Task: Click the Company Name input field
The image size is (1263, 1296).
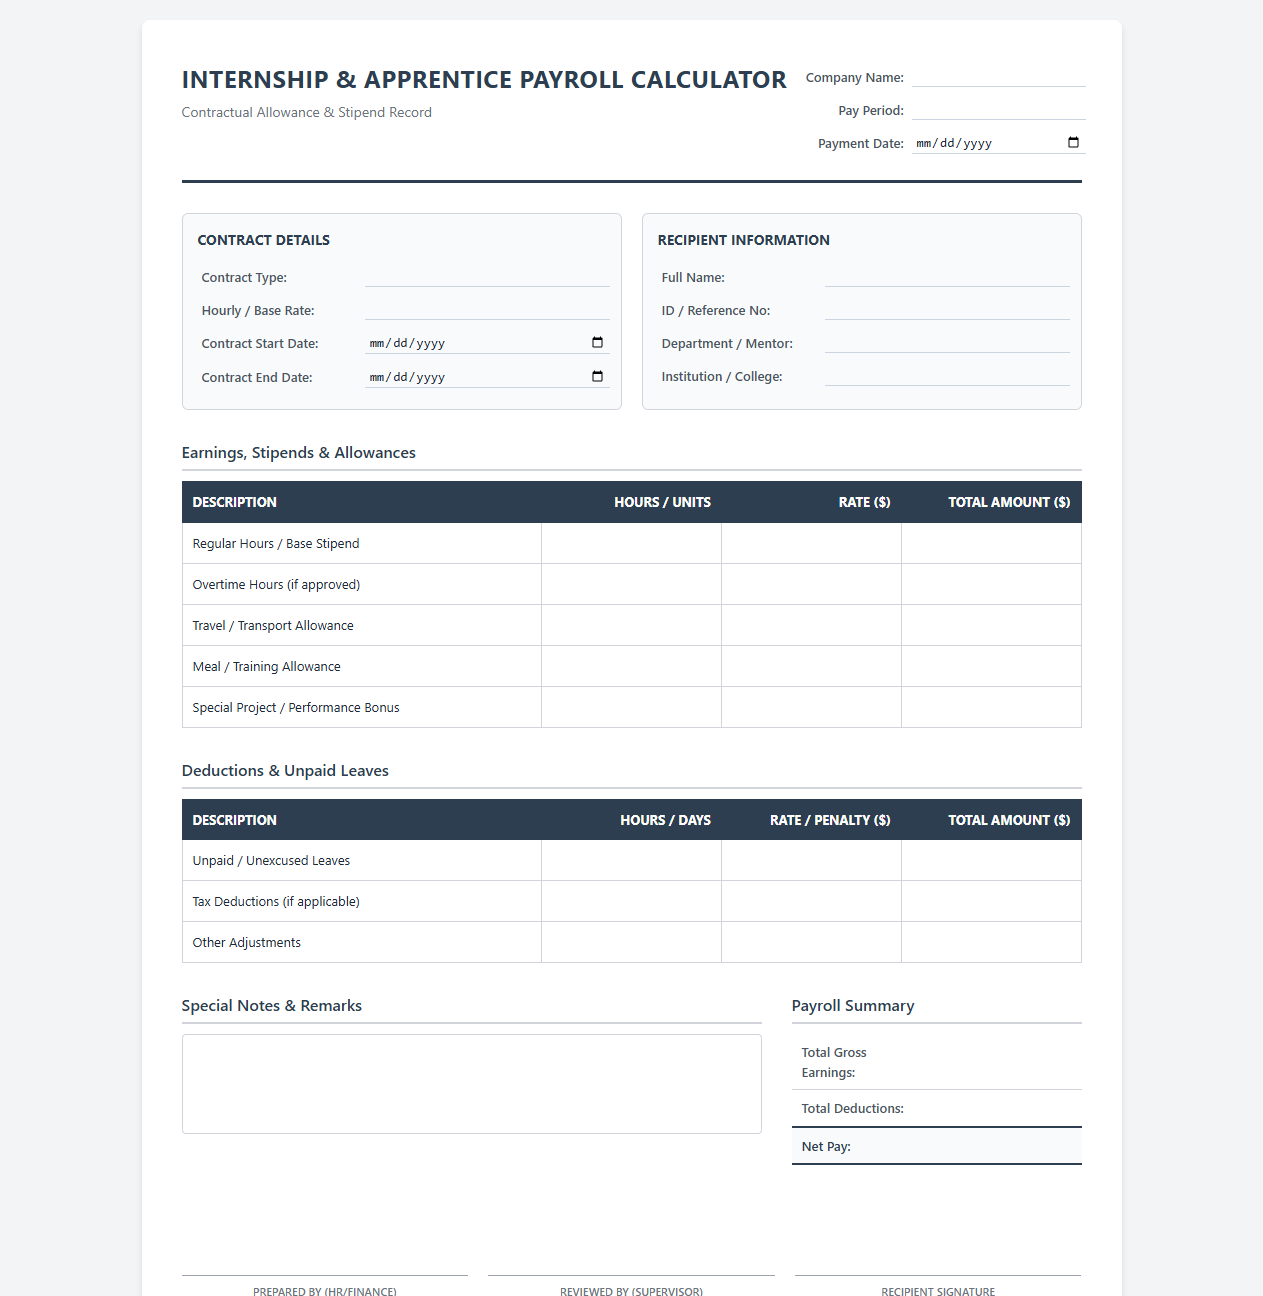Action: tap(998, 77)
